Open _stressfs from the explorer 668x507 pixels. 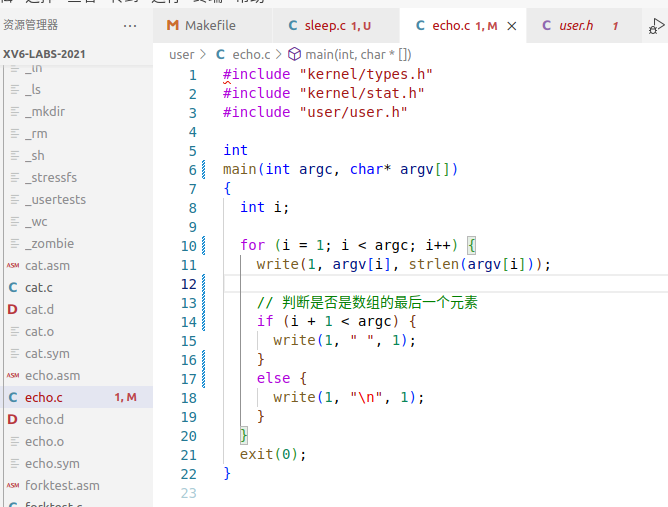51,177
